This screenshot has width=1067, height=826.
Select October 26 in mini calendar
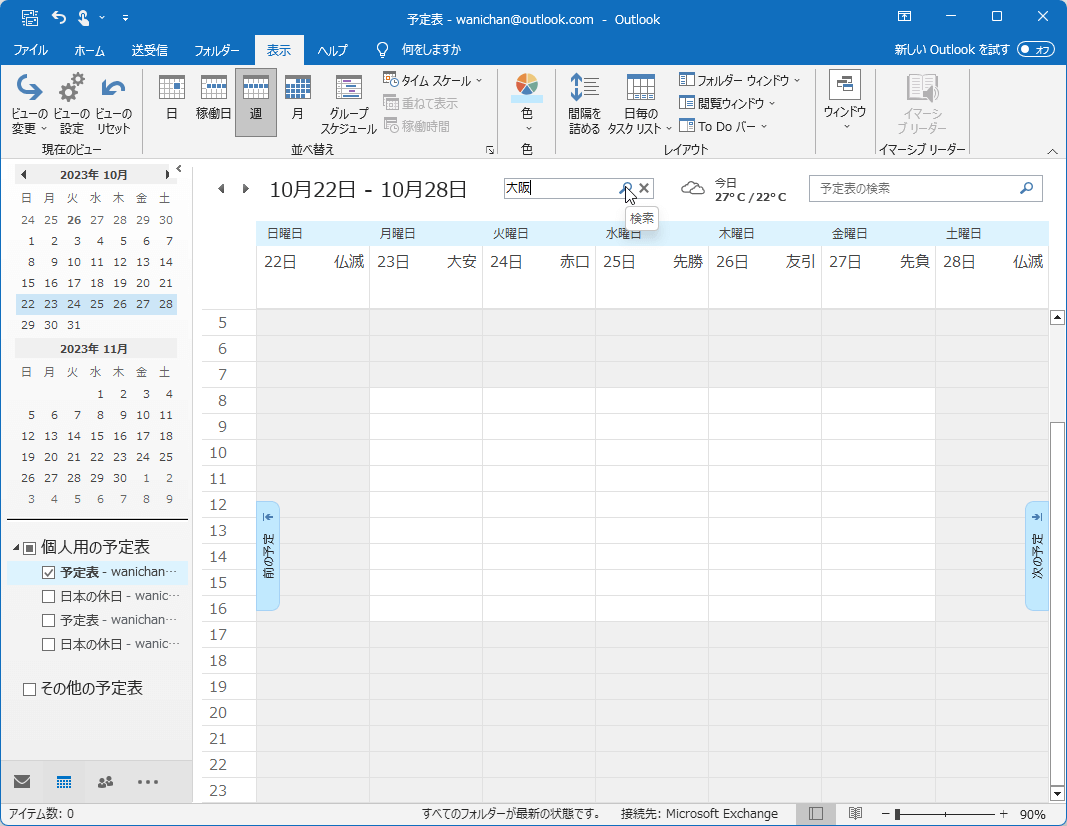[120, 304]
